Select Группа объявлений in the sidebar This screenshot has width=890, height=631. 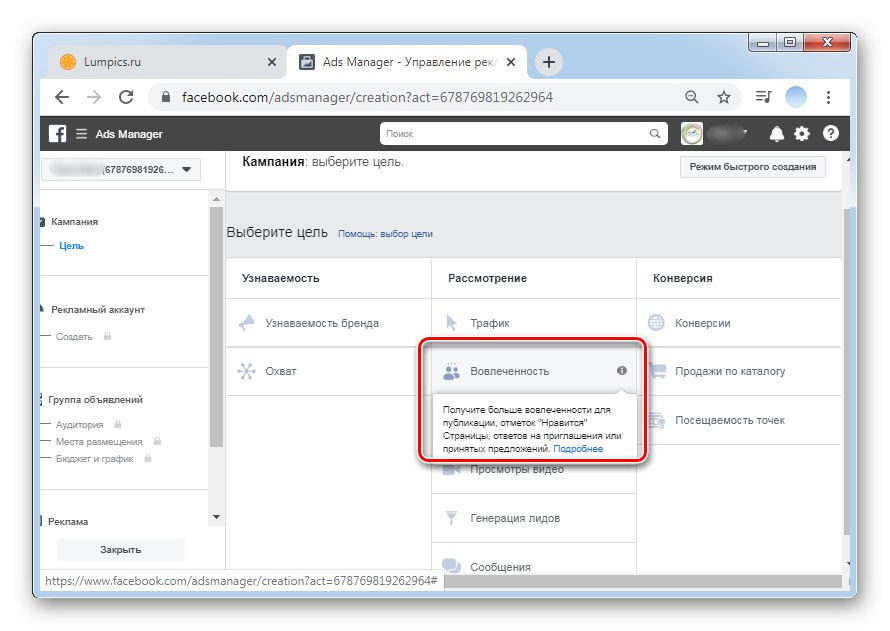[x=95, y=399]
